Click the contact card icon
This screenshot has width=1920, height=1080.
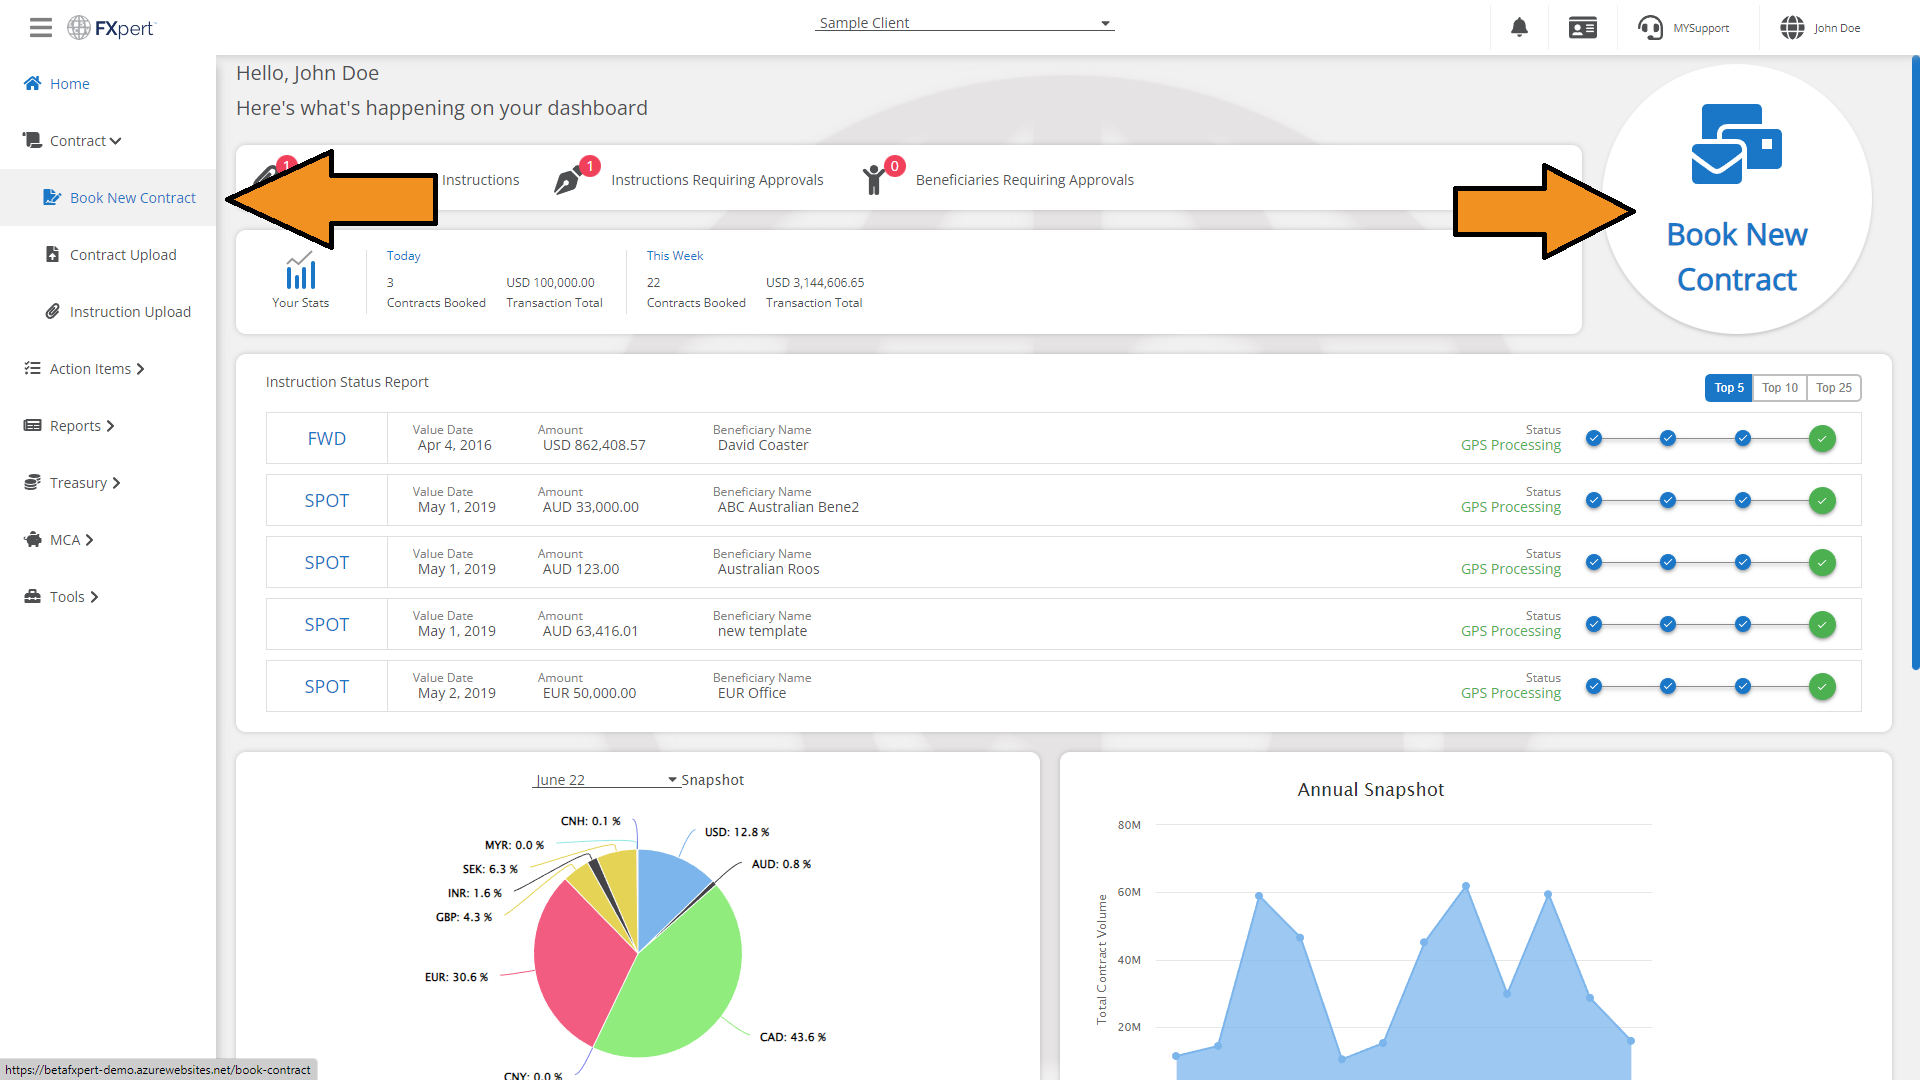pos(1582,28)
